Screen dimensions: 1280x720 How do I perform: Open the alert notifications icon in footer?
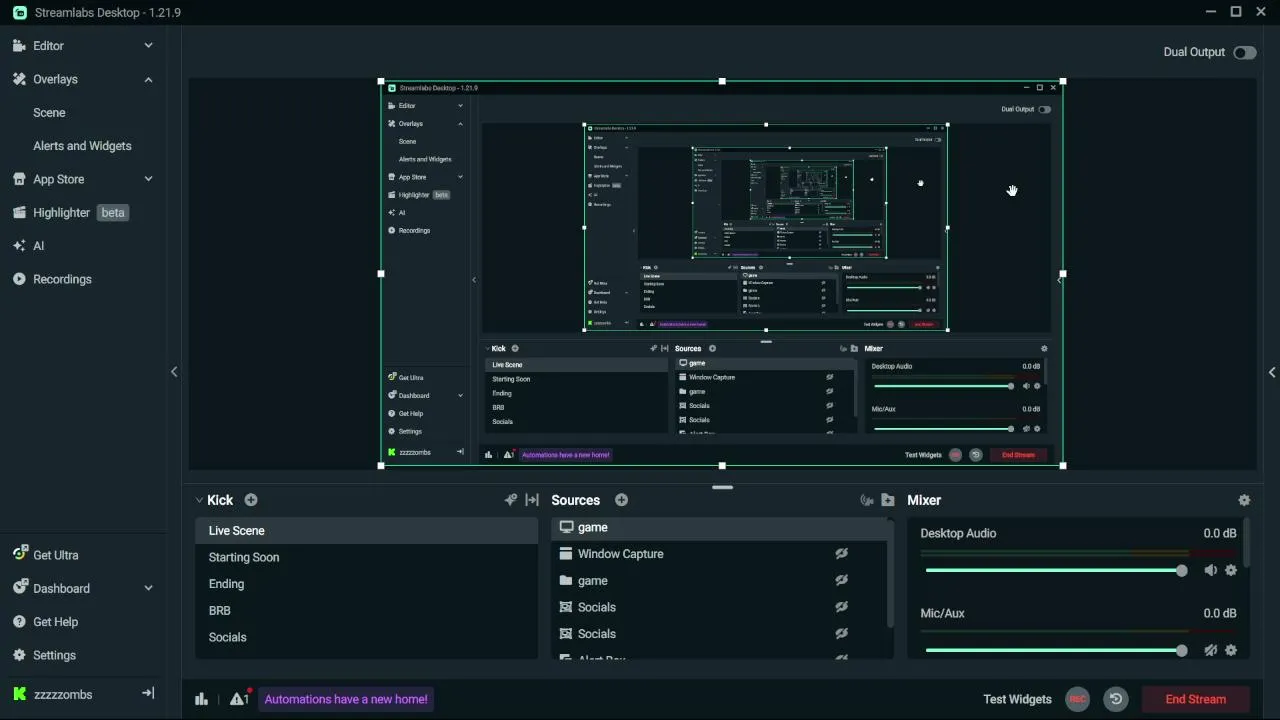tap(239, 699)
